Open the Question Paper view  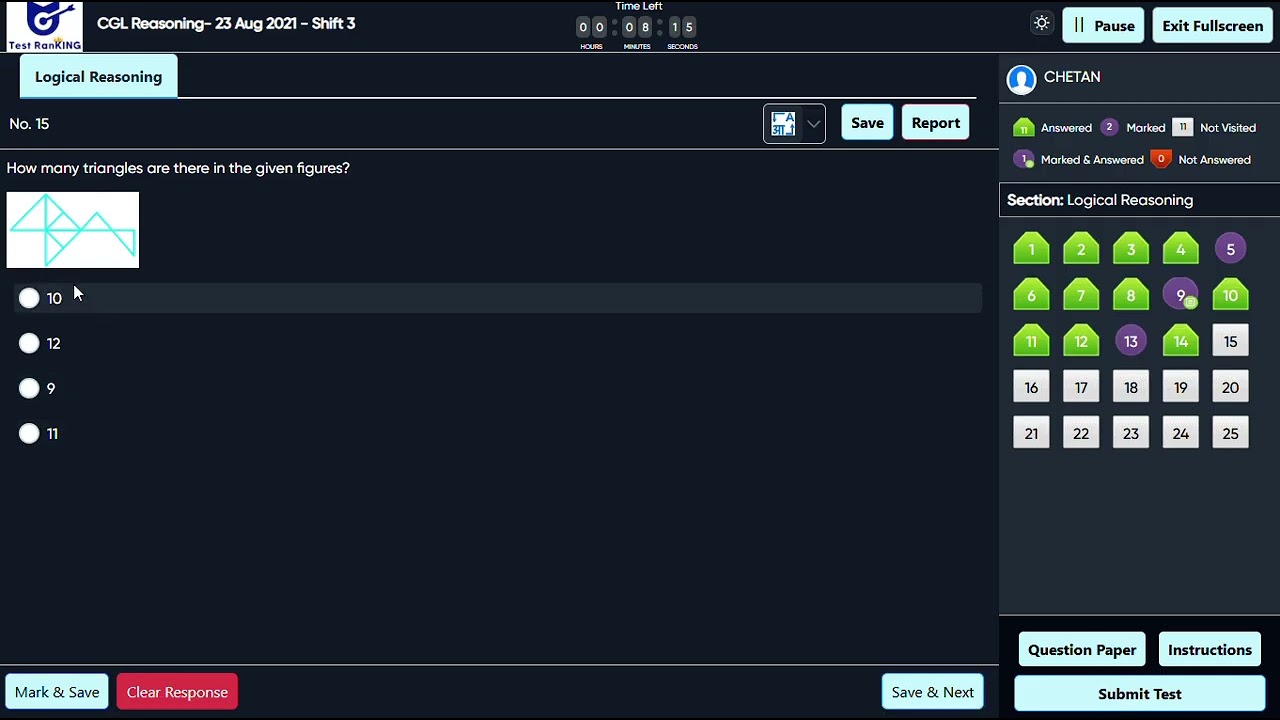pos(1082,650)
